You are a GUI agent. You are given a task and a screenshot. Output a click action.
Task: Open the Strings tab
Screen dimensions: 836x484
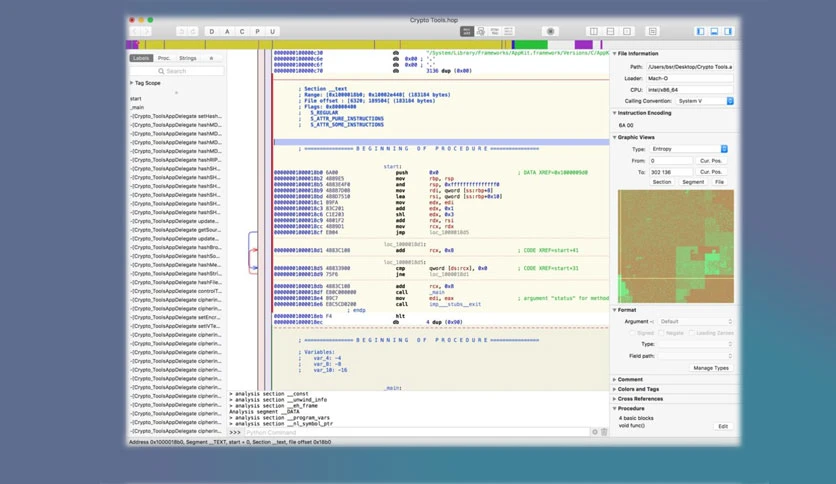(x=188, y=58)
